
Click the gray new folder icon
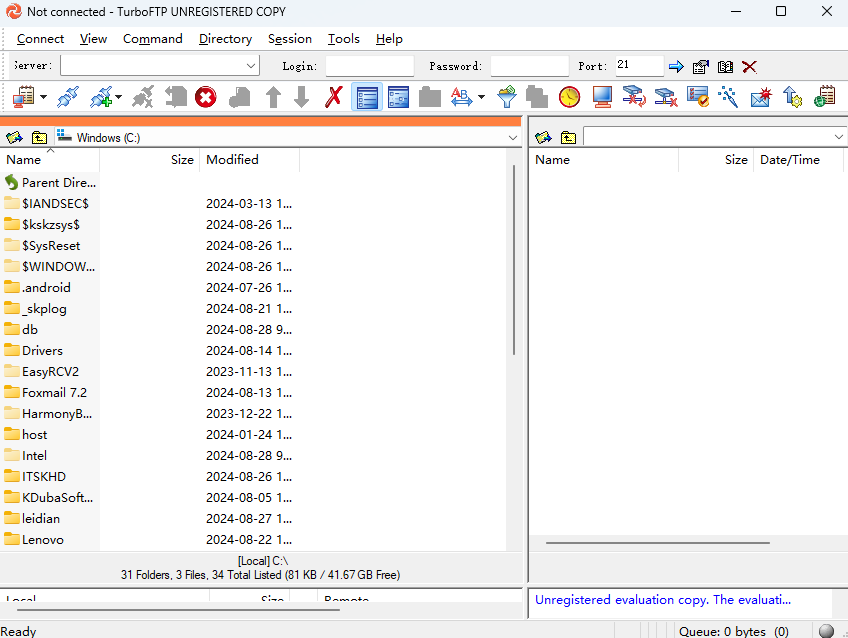pyautogui.click(x=430, y=97)
